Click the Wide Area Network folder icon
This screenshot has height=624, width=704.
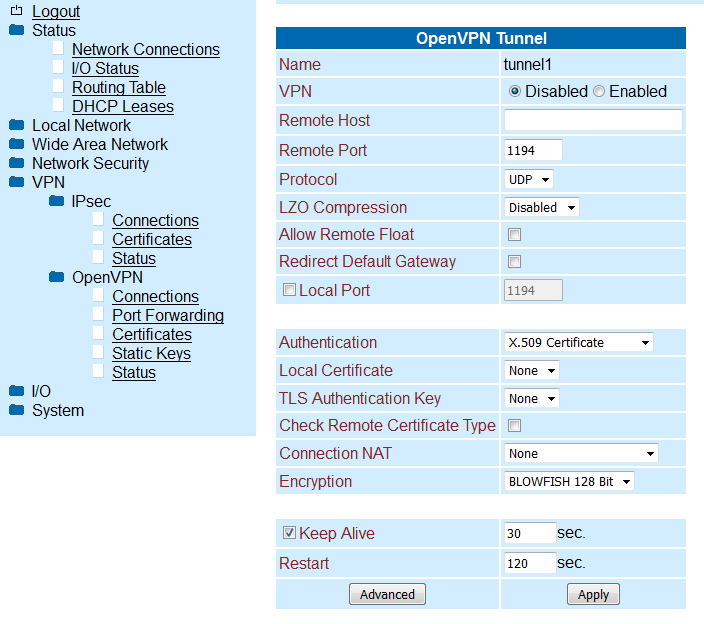coord(17,144)
